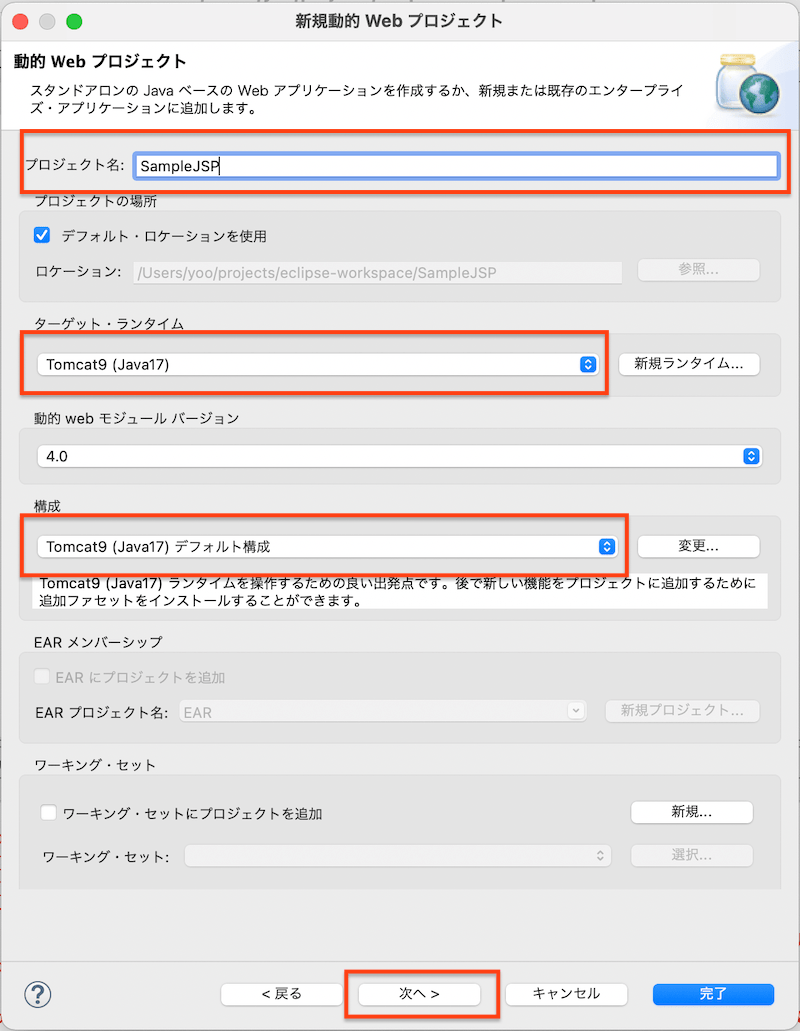The image size is (800, 1031).
Task: Click the 動的 Web プロジェクト heading text
Action: click(x=100, y=62)
